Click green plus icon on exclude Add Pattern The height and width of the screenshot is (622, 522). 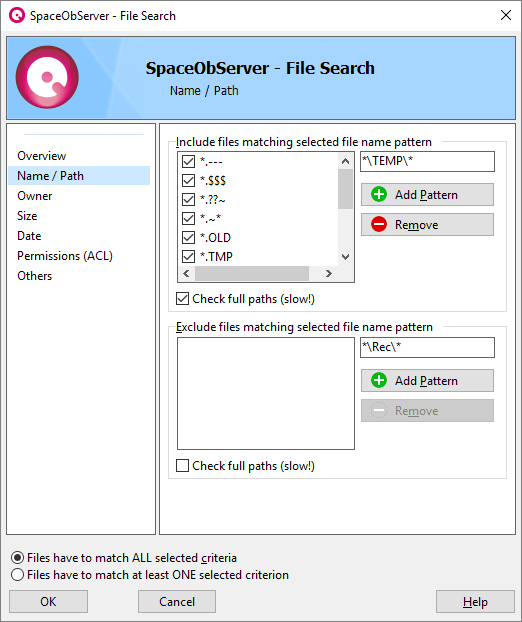tap(379, 380)
